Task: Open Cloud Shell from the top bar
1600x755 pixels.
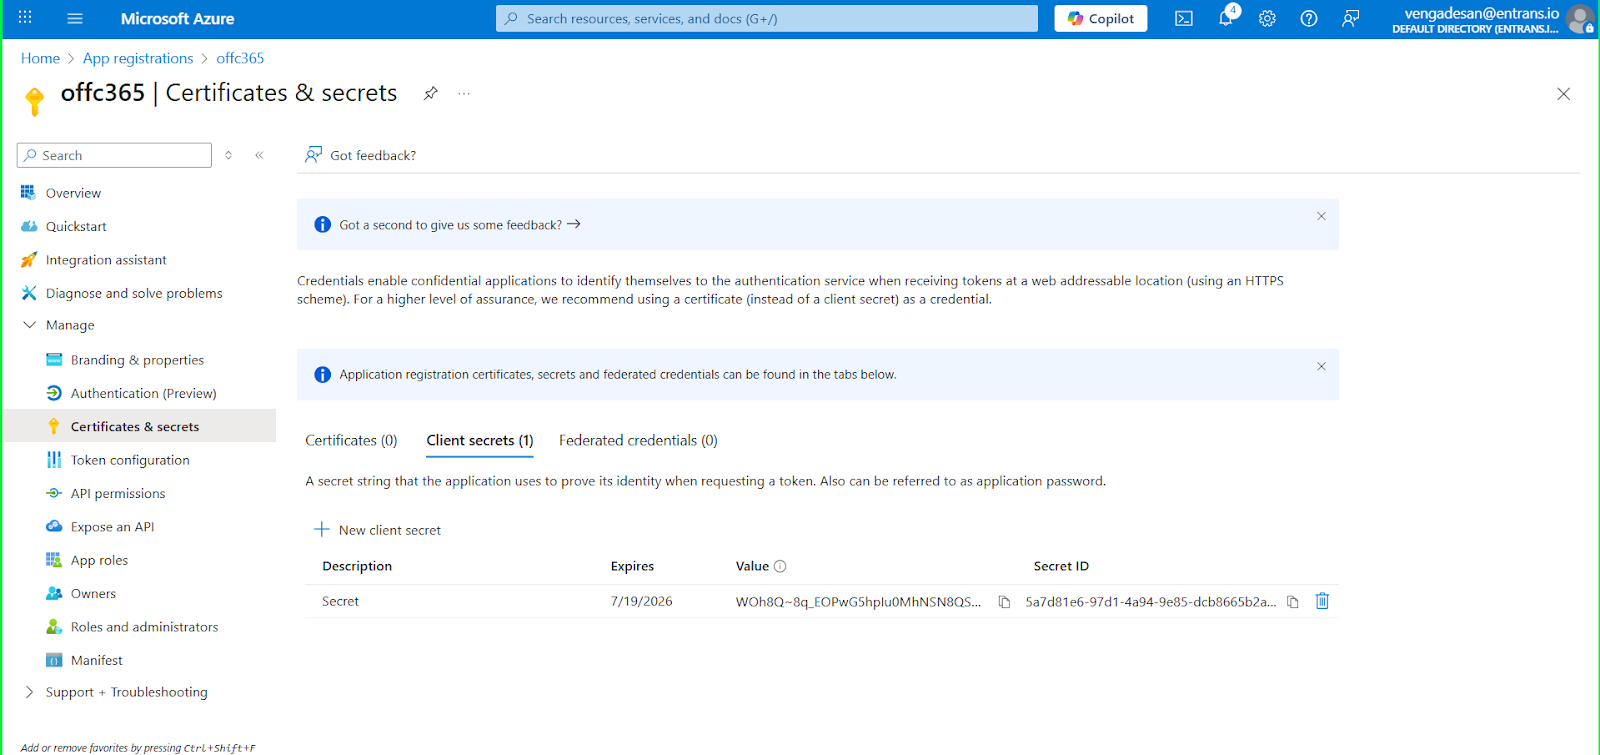Action: tap(1184, 18)
